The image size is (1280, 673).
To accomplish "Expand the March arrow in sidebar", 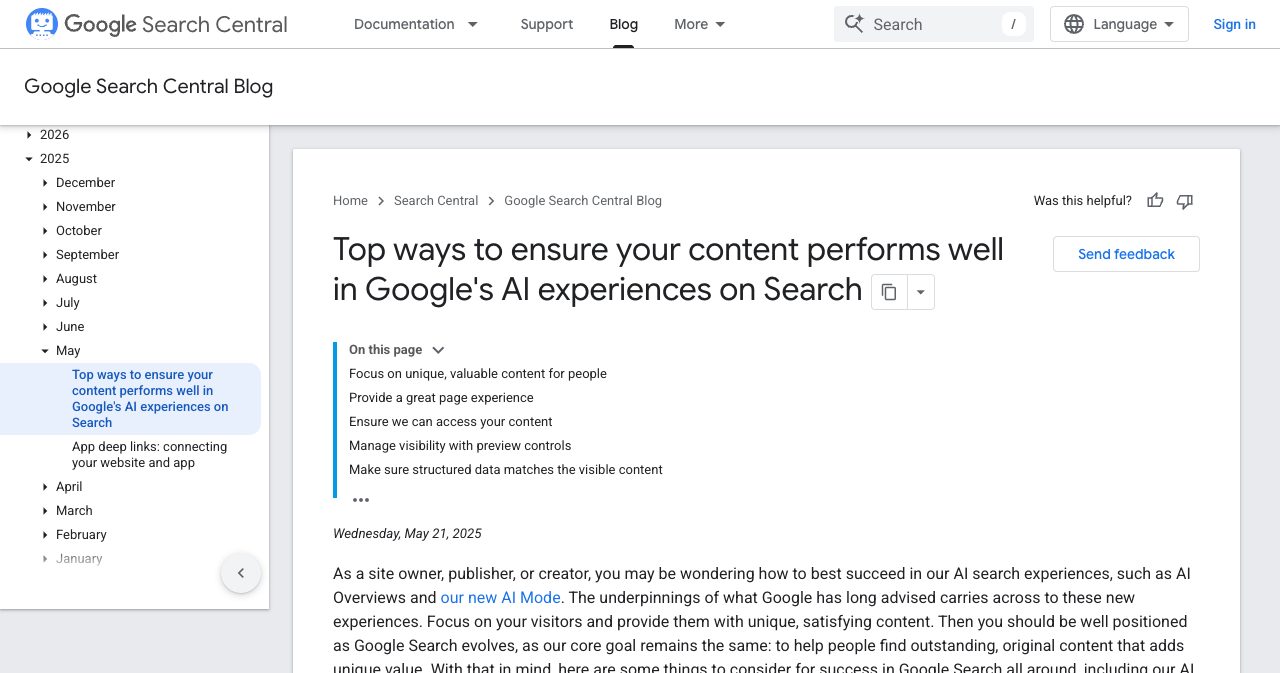I will (45, 511).
